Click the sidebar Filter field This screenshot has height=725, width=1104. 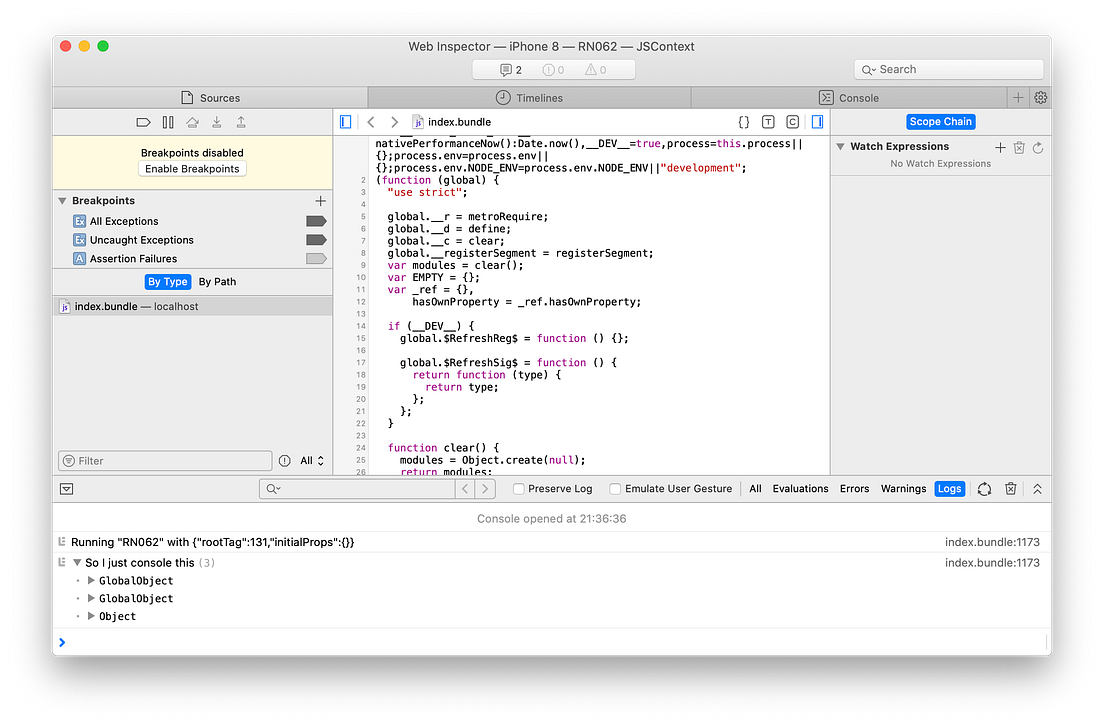tap(165, 460)
